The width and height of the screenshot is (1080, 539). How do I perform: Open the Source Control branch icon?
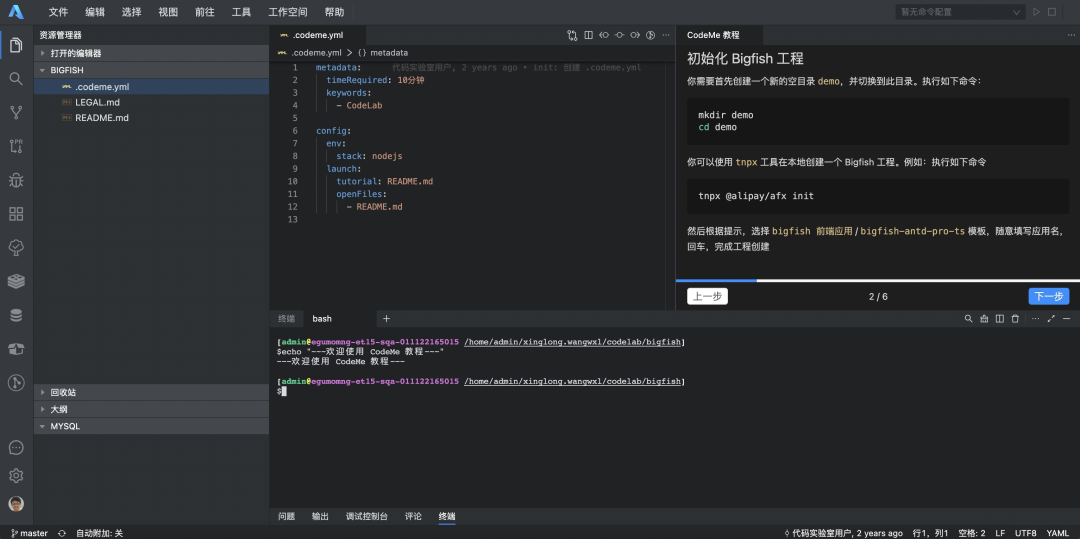click(x=16, y=112)
